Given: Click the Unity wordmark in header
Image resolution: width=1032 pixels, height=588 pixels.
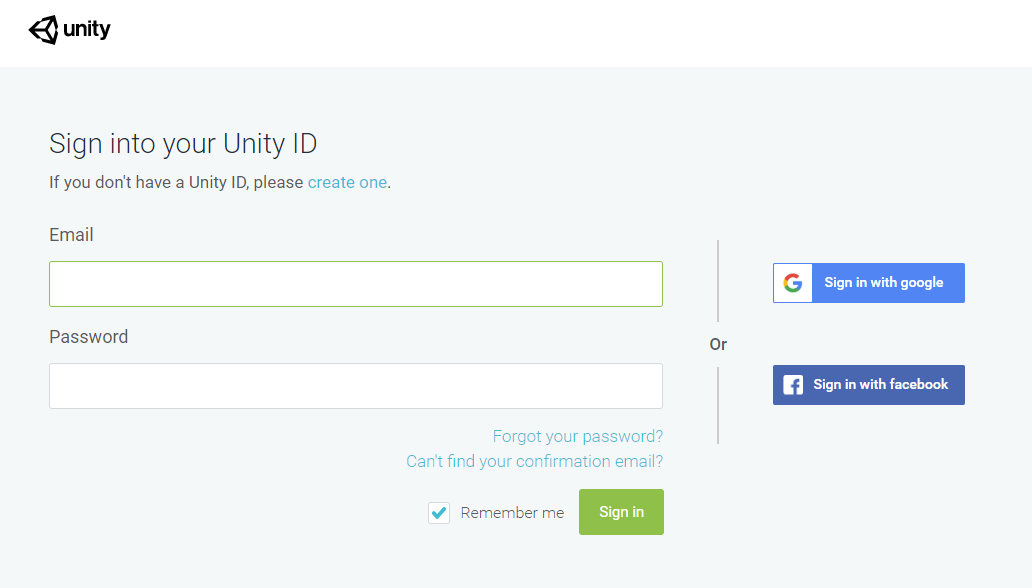Looking at the screenshot, I should 87,30.
